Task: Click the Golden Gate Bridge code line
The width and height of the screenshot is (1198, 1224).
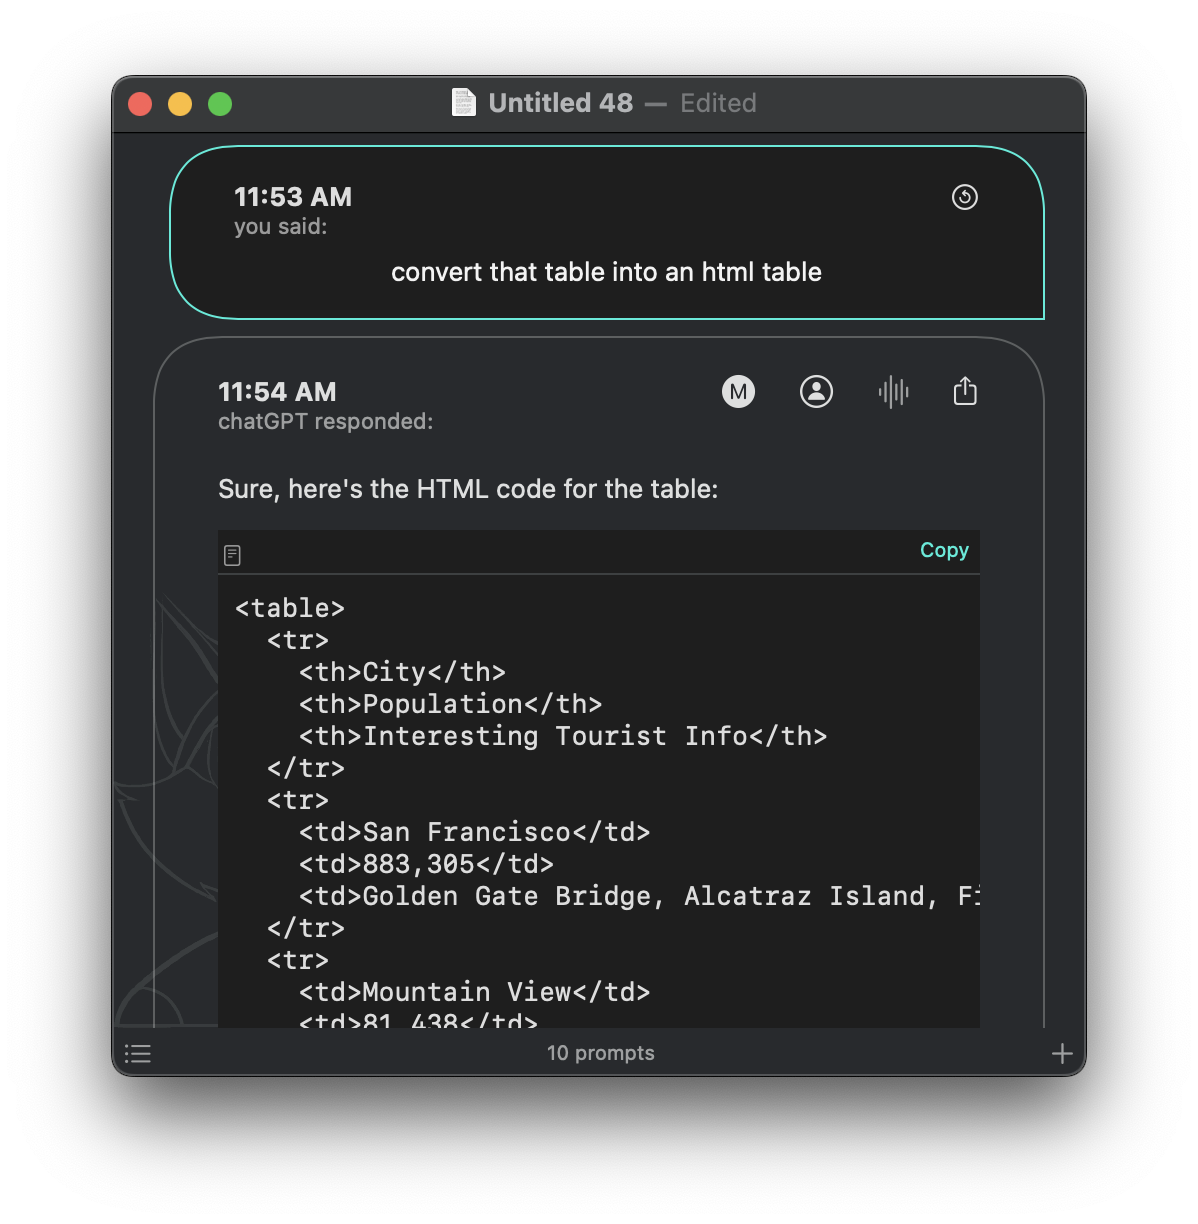Action: [x=639, y=896]
